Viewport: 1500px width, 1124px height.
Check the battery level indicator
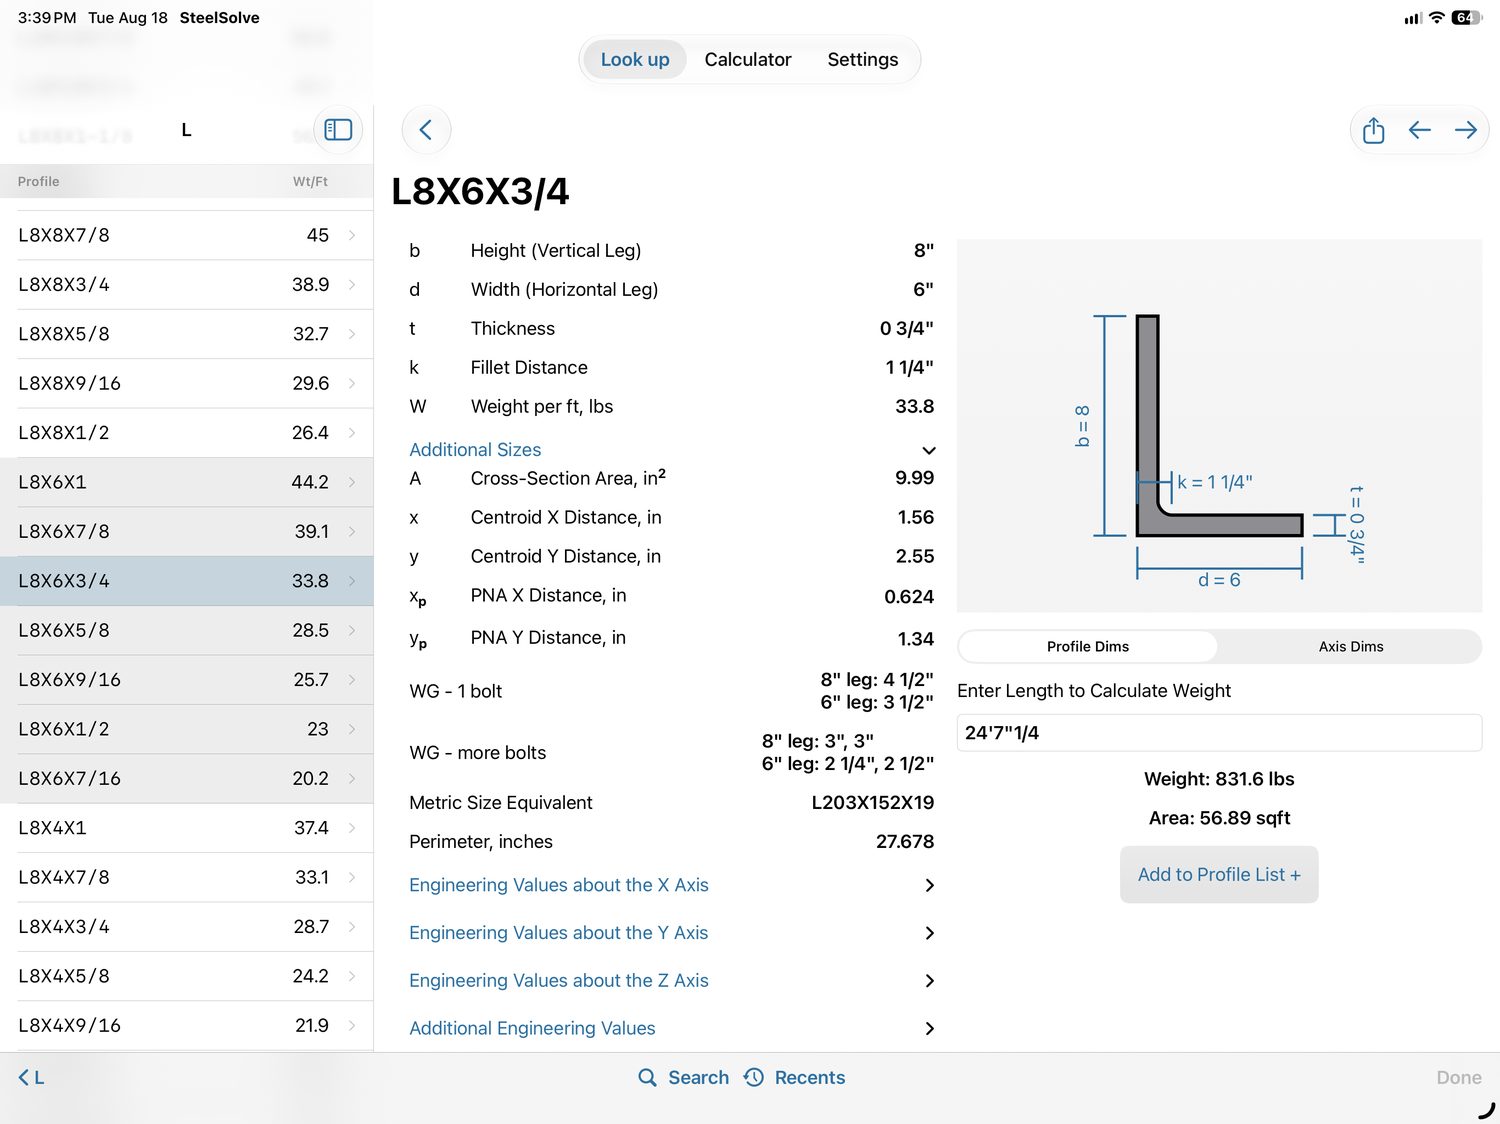click(1466, 17)
